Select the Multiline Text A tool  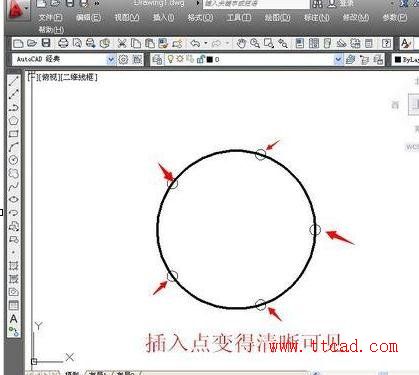pyautogui.click(x=14, y=319)
